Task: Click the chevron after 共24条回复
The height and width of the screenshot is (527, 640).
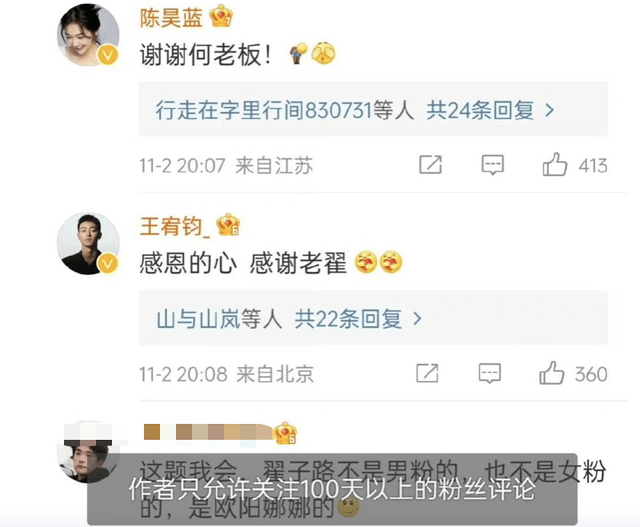Action: (550, 111)
